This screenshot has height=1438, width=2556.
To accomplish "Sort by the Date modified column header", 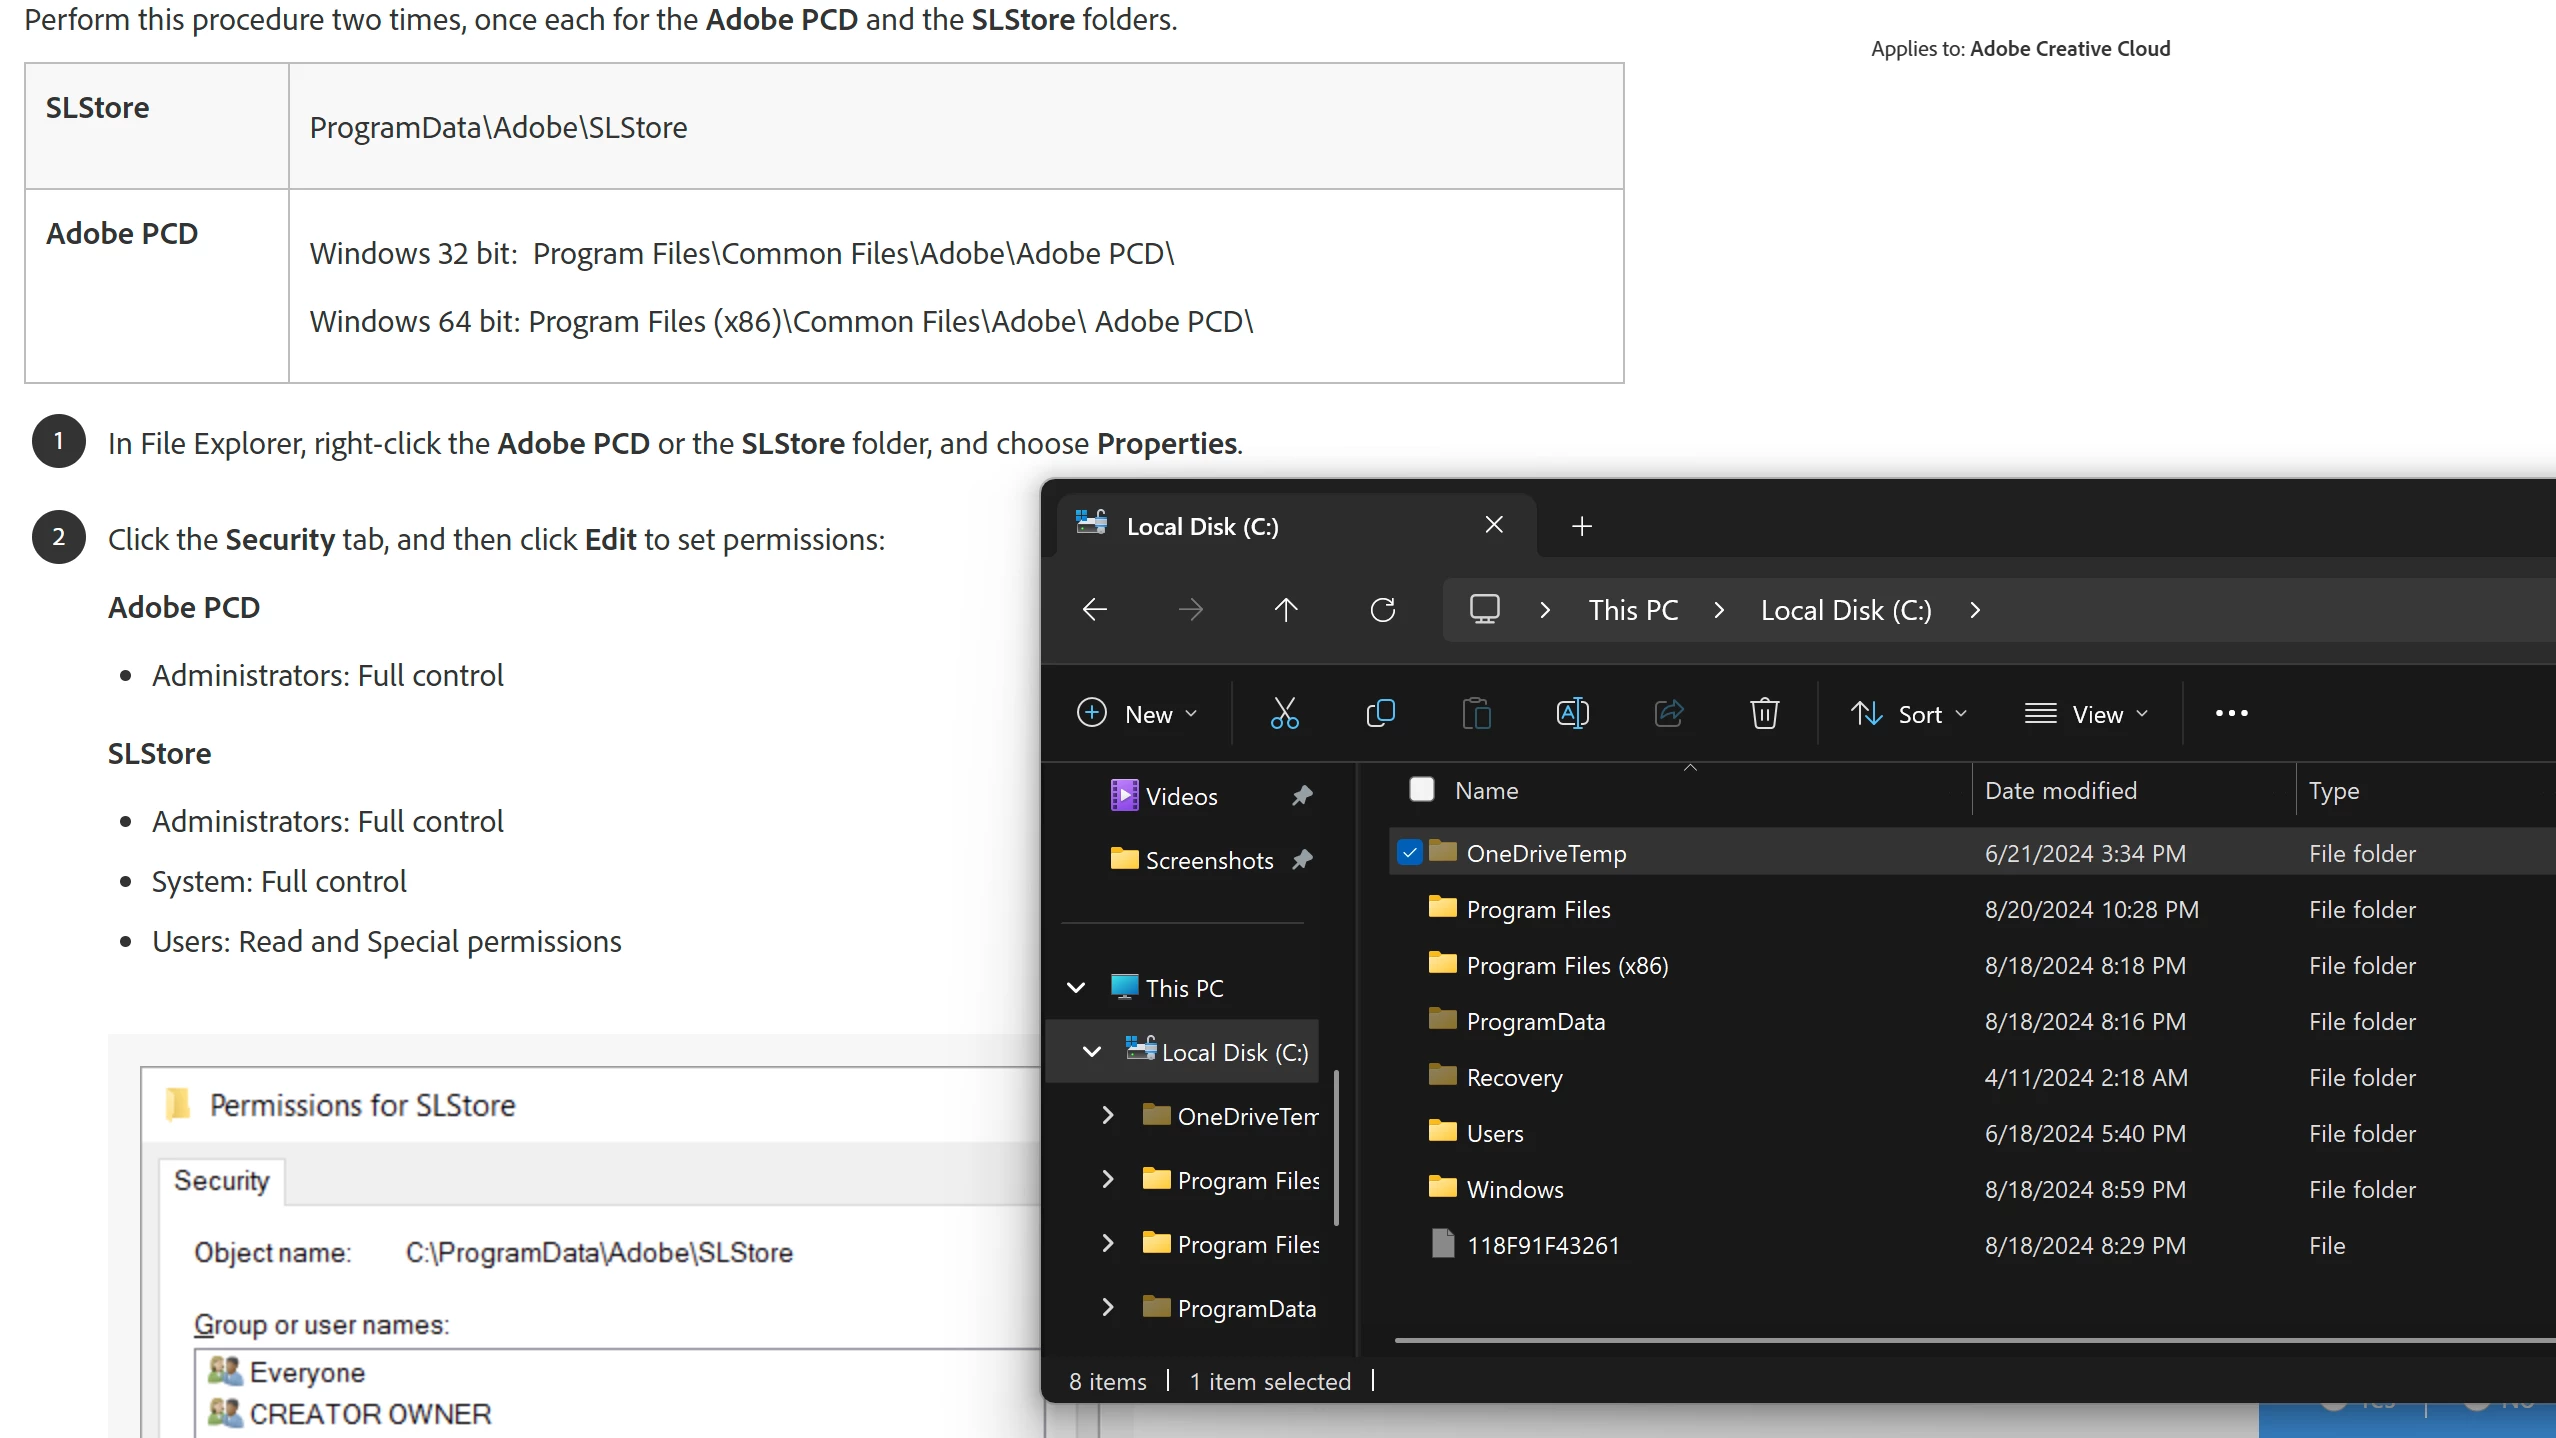I will click(x=2060, y=790).
